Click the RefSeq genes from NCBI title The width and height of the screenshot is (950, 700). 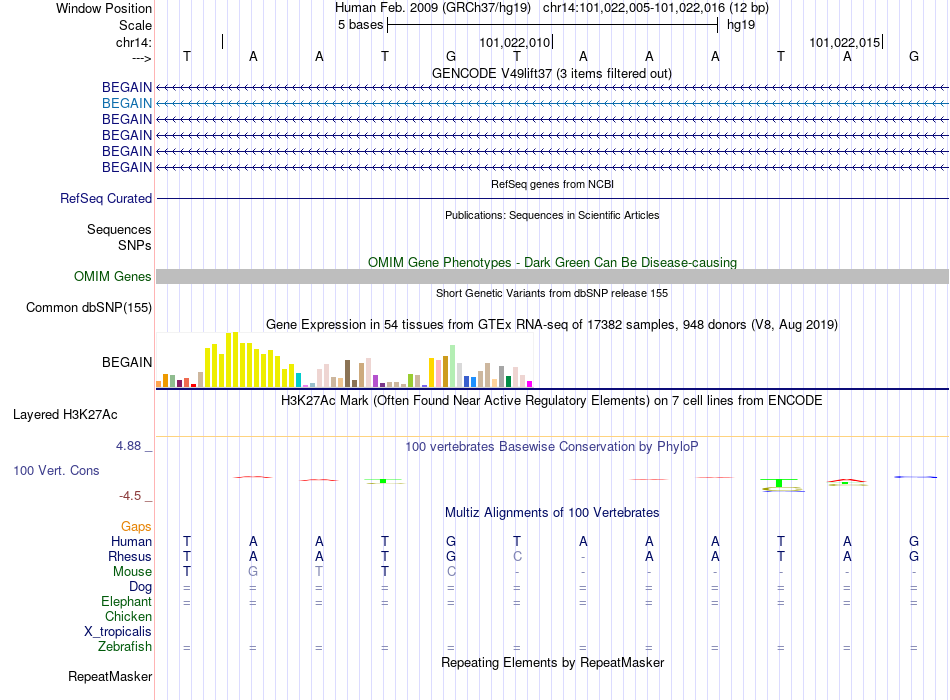click(553, 184)
